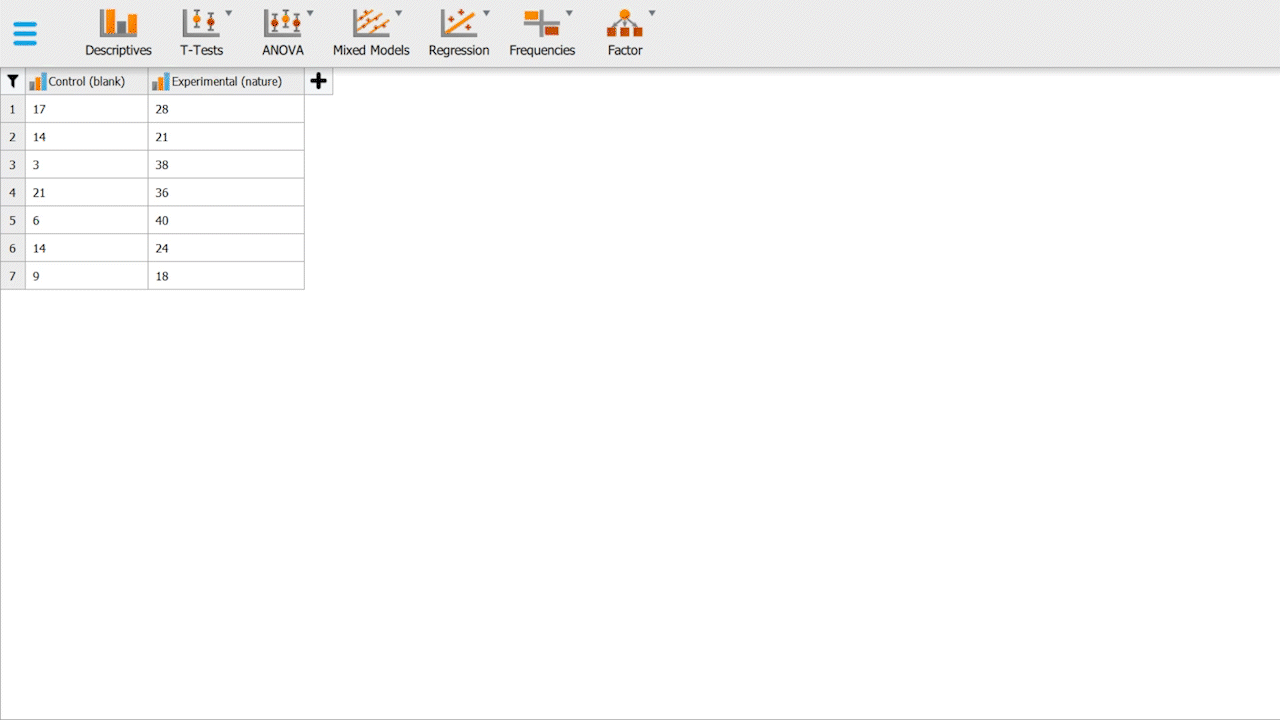
Task: Open the Descriptives analysis module
Action: (118, 33)
